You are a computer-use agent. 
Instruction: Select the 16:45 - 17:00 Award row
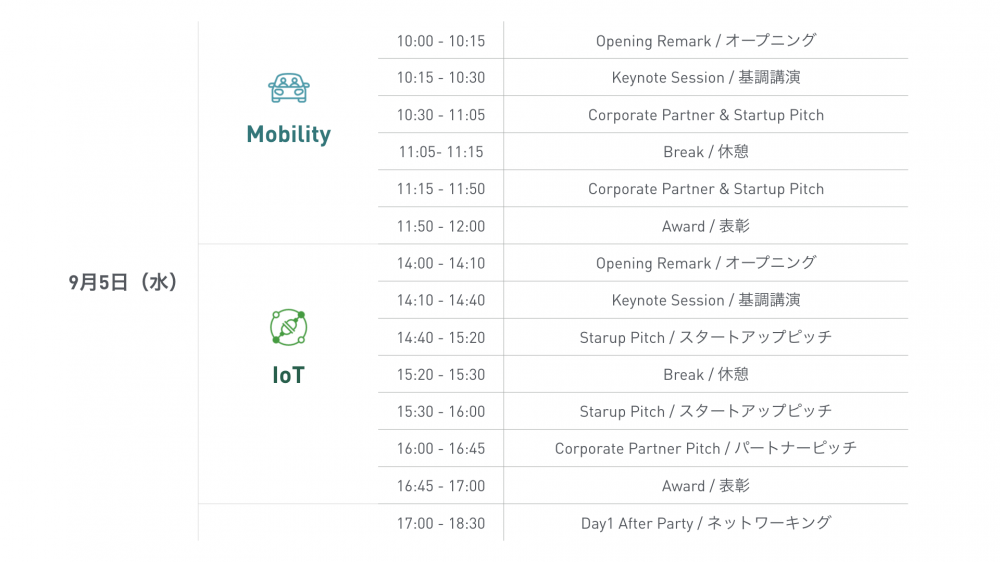tap(643, 485)
